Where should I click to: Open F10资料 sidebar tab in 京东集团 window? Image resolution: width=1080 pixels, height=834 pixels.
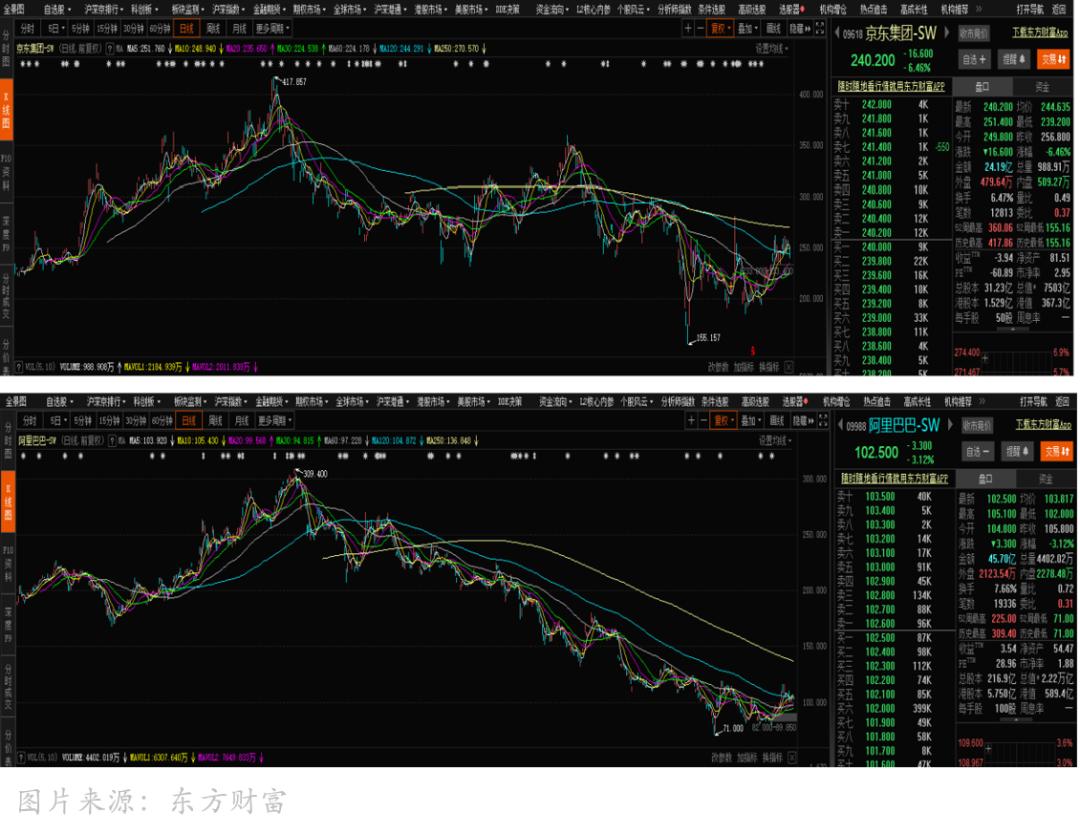[x=6, y=171]
